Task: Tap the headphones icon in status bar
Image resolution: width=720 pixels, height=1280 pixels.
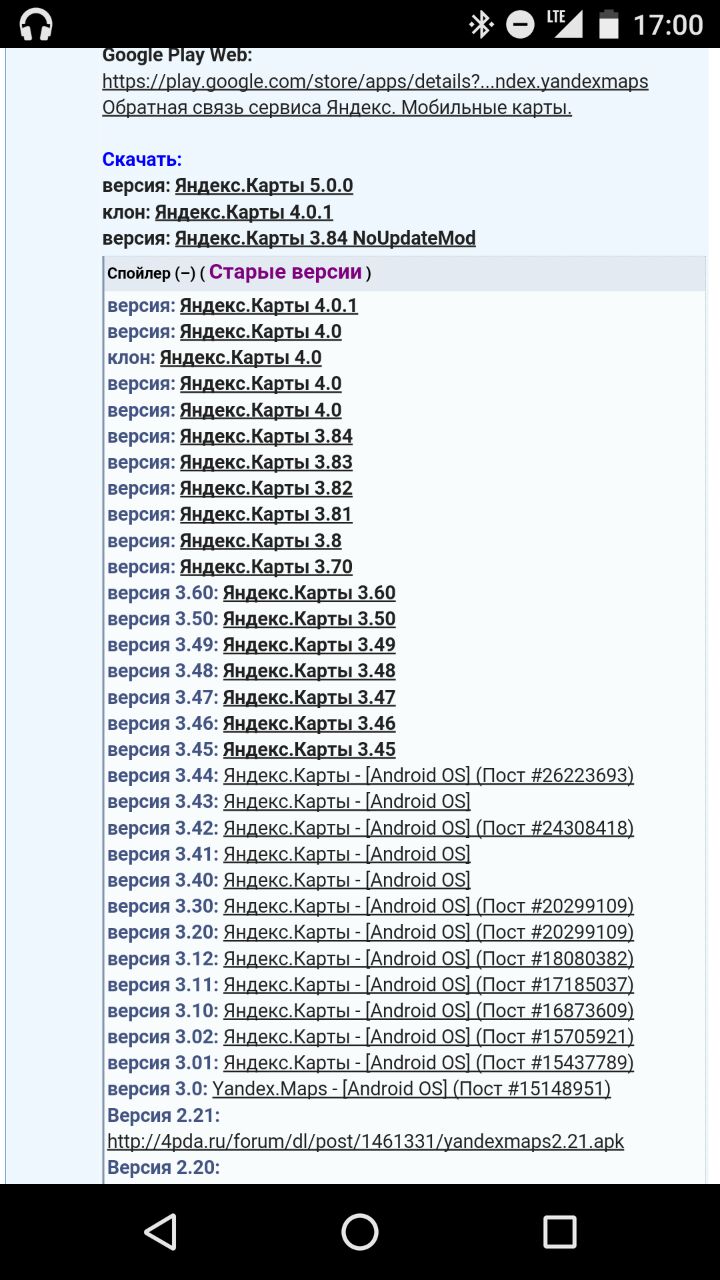Action: point(36,24)
